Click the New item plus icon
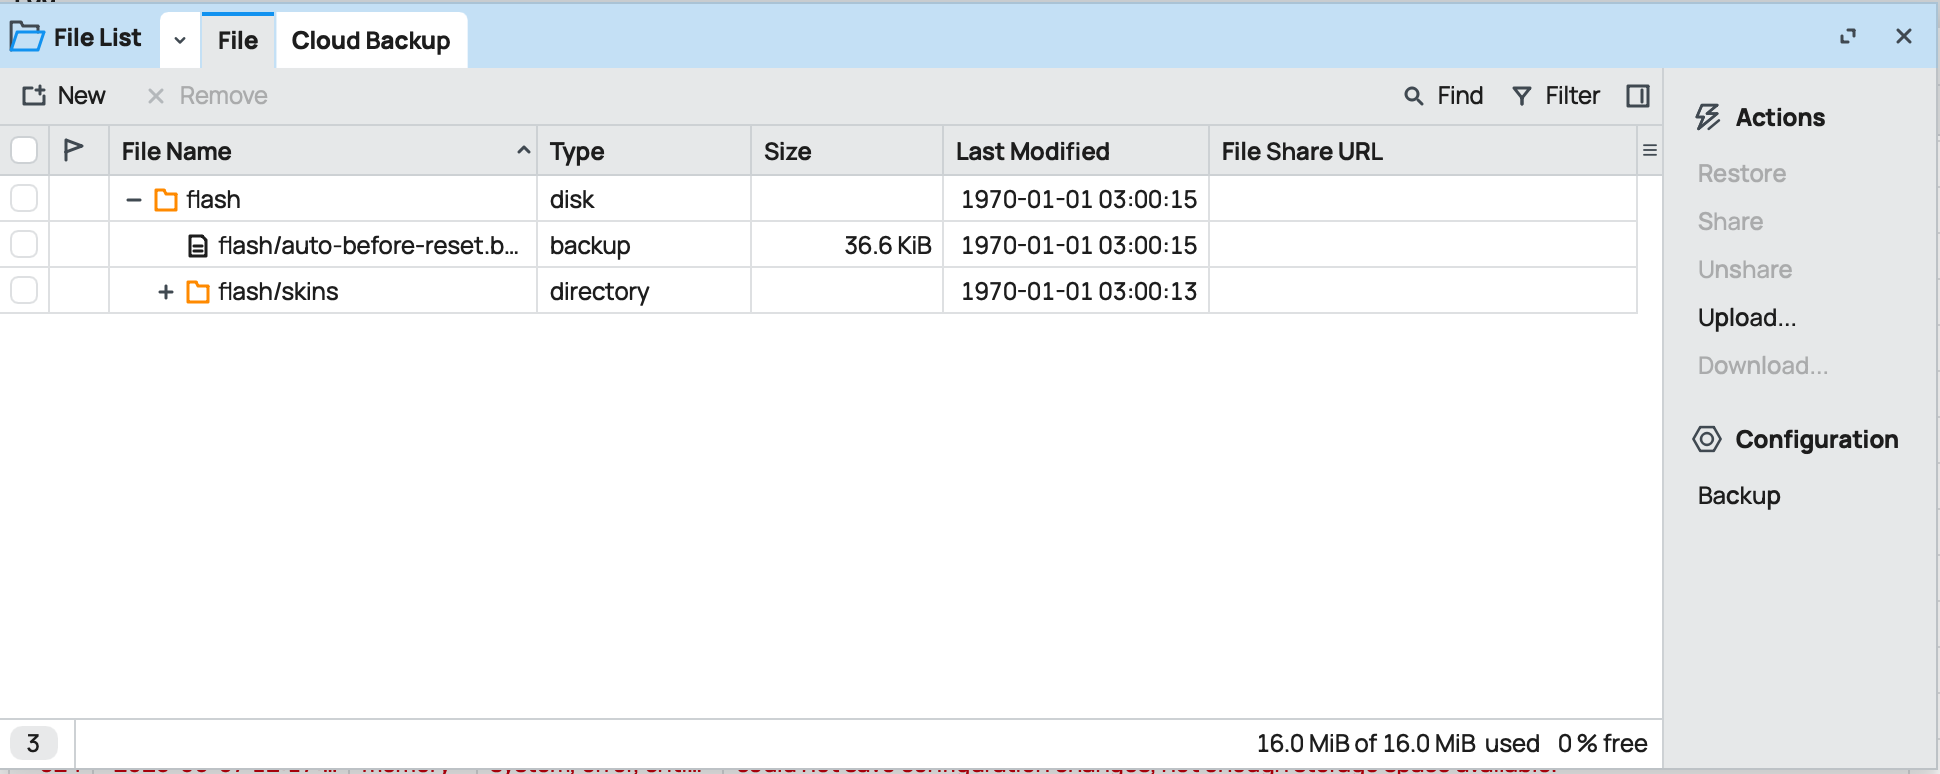Viewport: 1940px width, 774px height. (x=34, y=95)
